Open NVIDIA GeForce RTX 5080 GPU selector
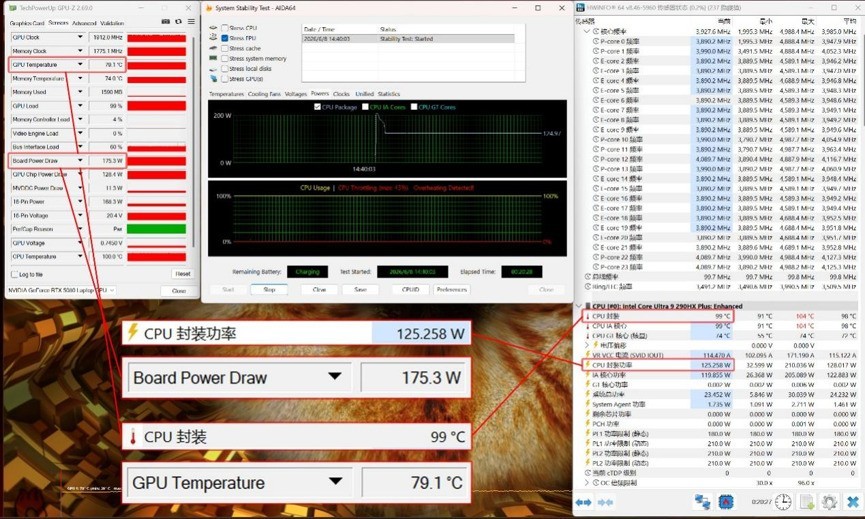The height and width of the screenshot is (519, 865). (61, 290)
